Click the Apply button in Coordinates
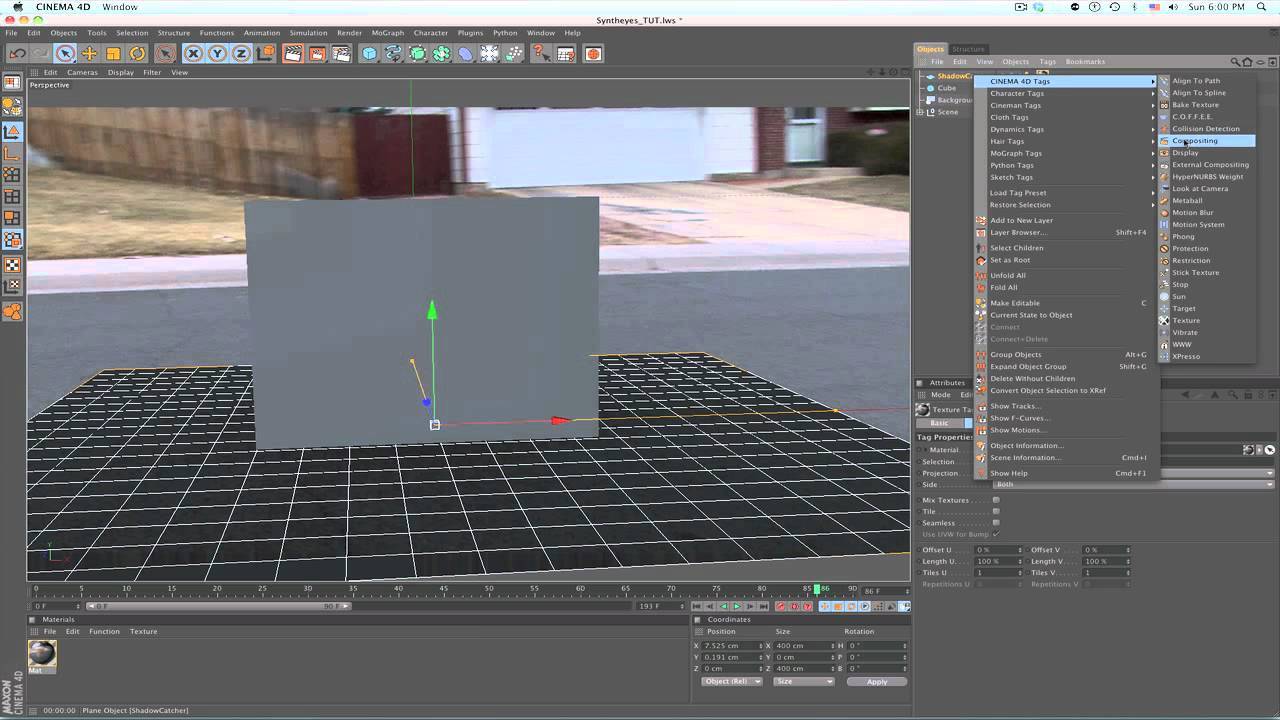This screenshot has height=720, width=1280. (x=876, y=681)
